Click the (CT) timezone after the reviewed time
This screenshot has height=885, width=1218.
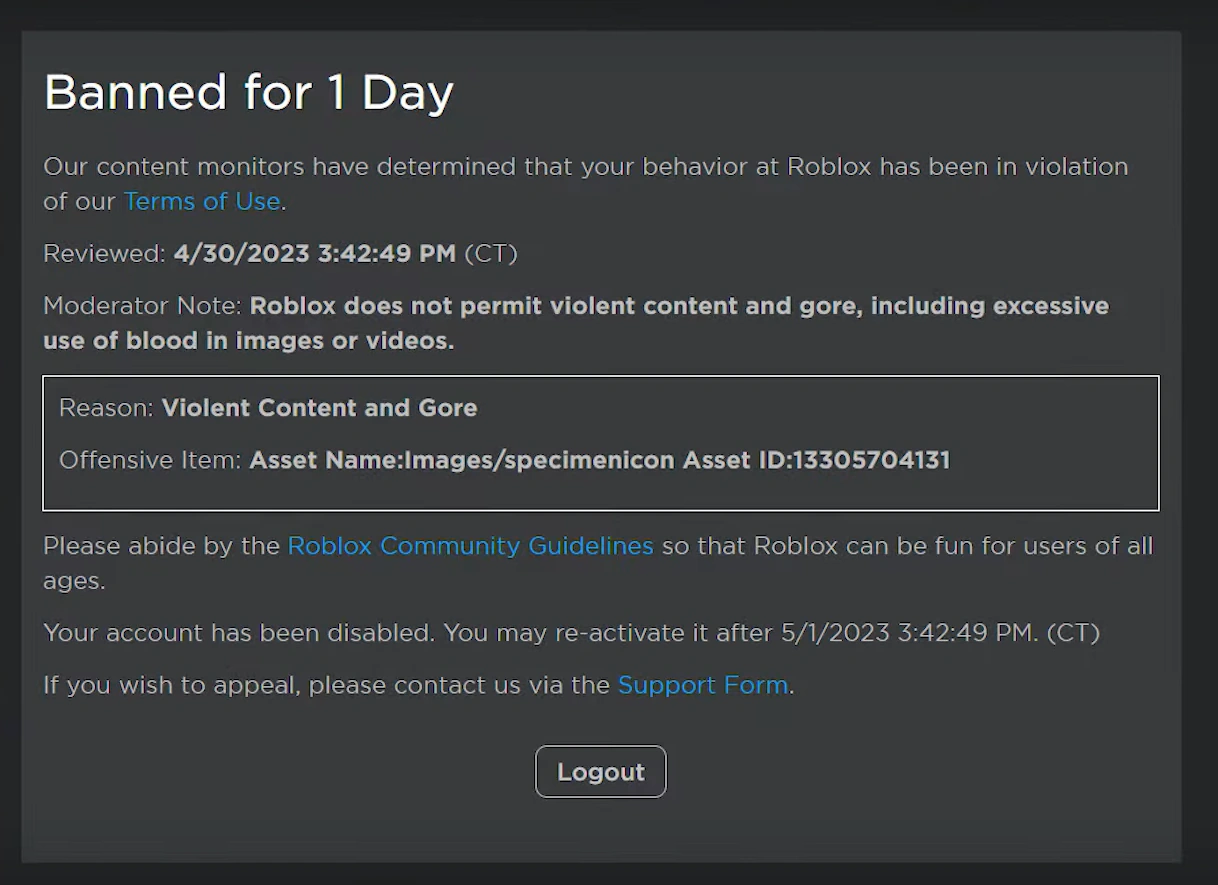490,254
